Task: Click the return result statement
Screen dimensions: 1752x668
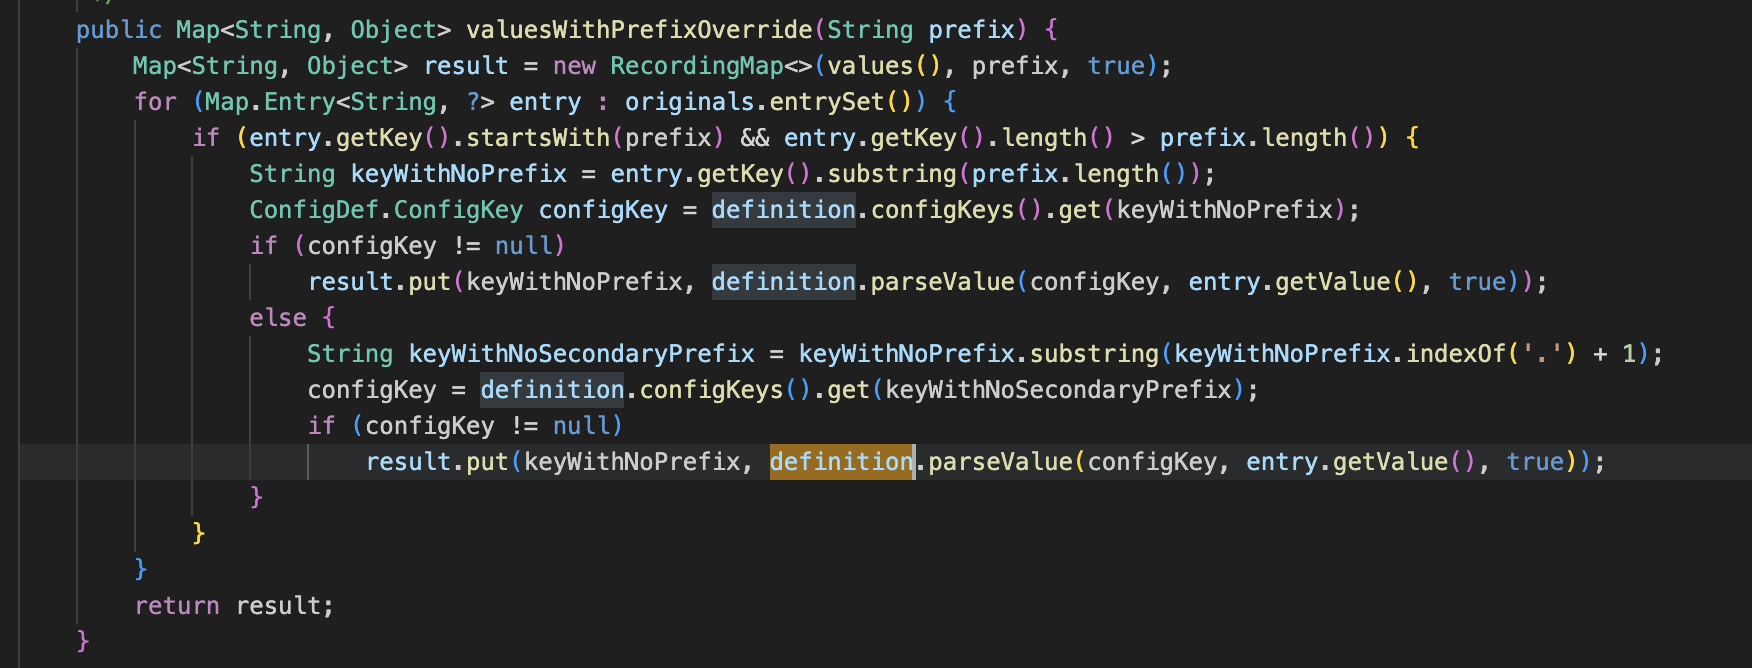Action: 234,606
